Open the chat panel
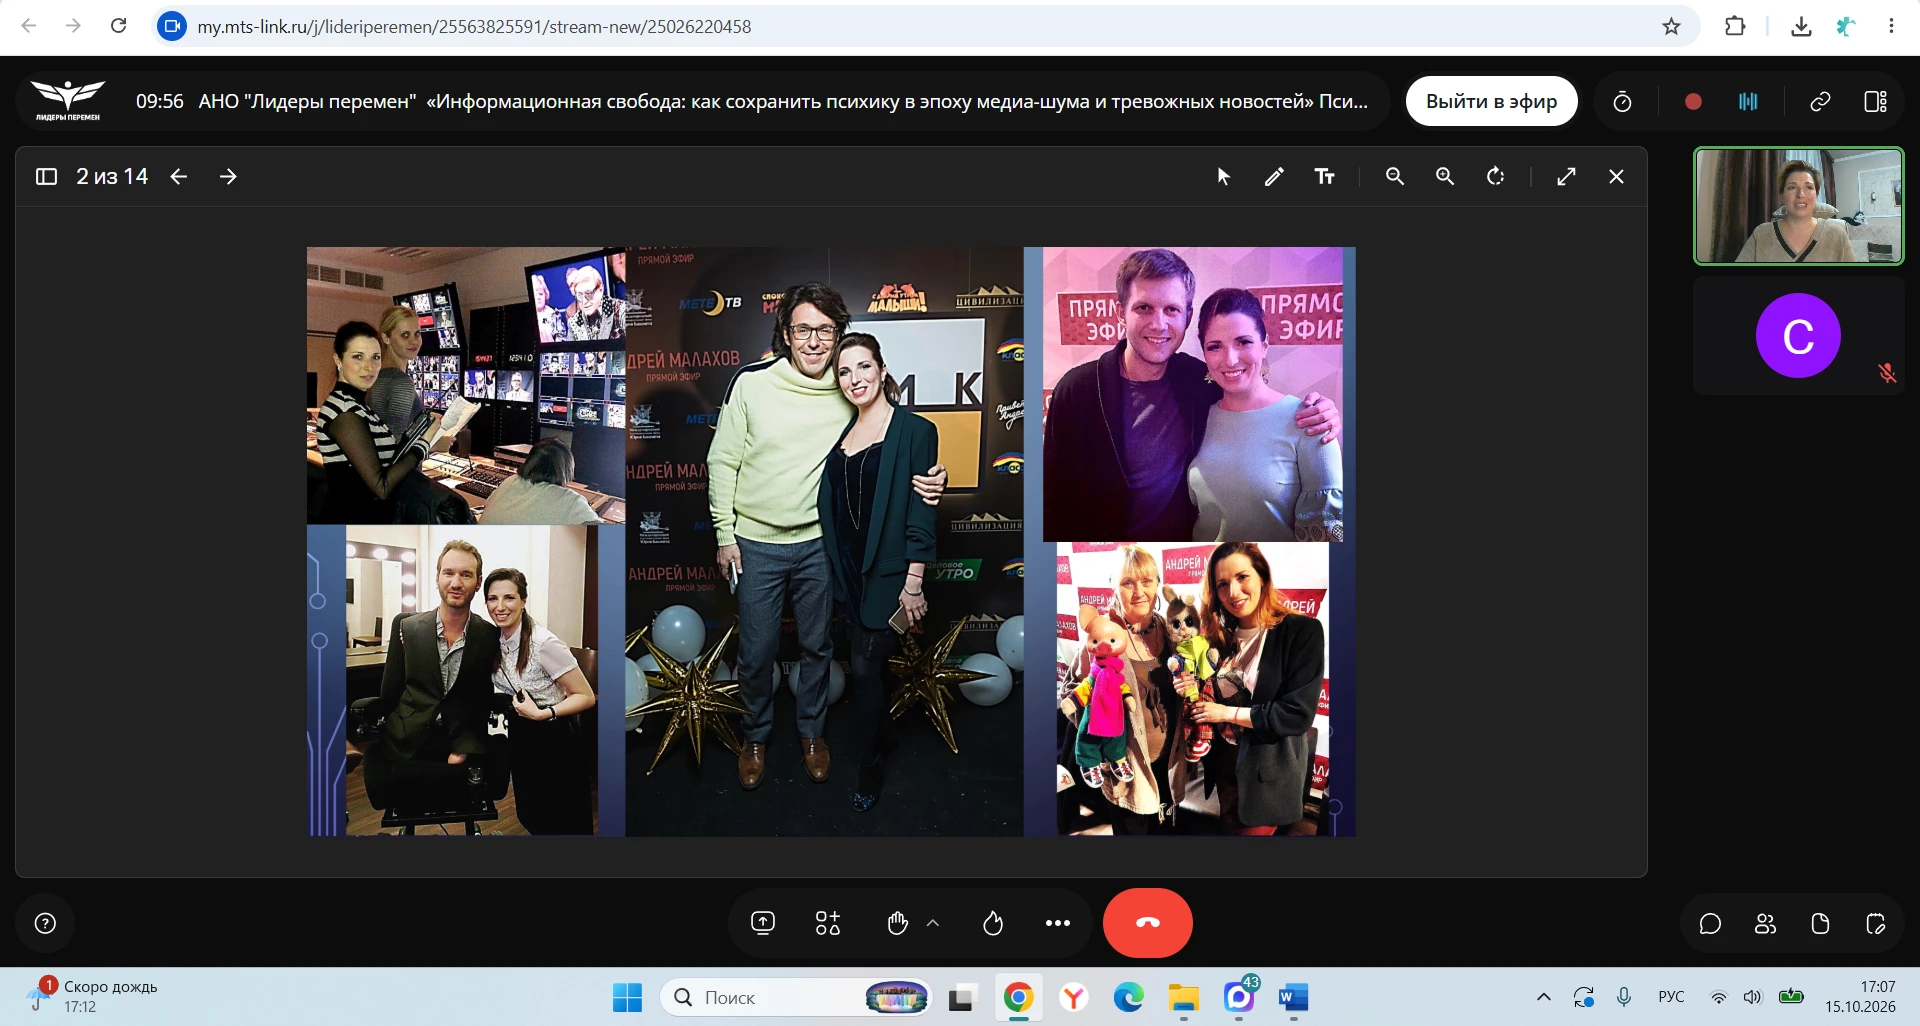This screenshot has height=1026, width=1920. click(1710, 924)
